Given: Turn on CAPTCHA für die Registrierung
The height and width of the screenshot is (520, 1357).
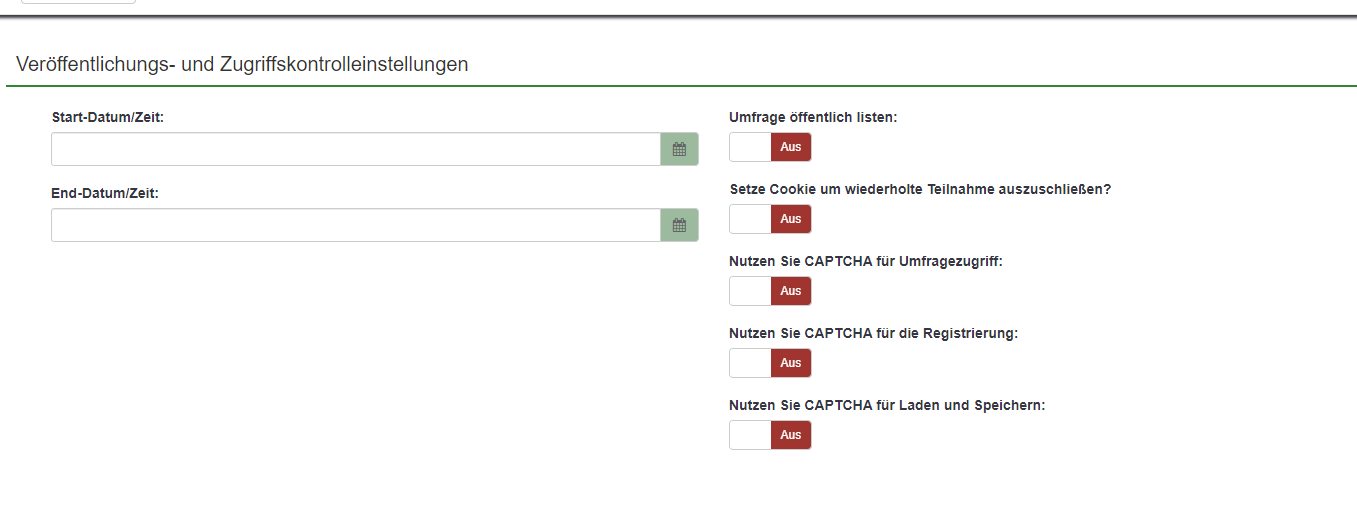Looking at the screenshot, I should click(x=770, y=363).
